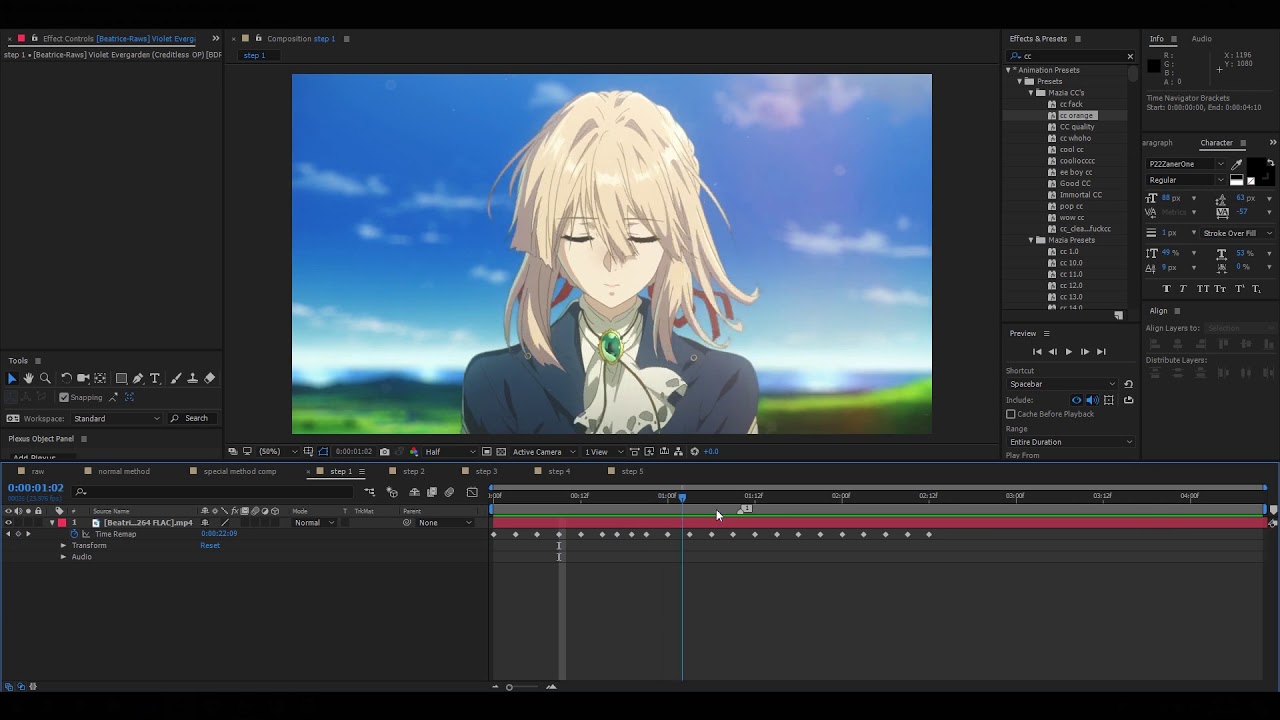Open the Workspace Standard dropdown
The width and height of the screenshot is (1280, 720).
click(116, 418)
